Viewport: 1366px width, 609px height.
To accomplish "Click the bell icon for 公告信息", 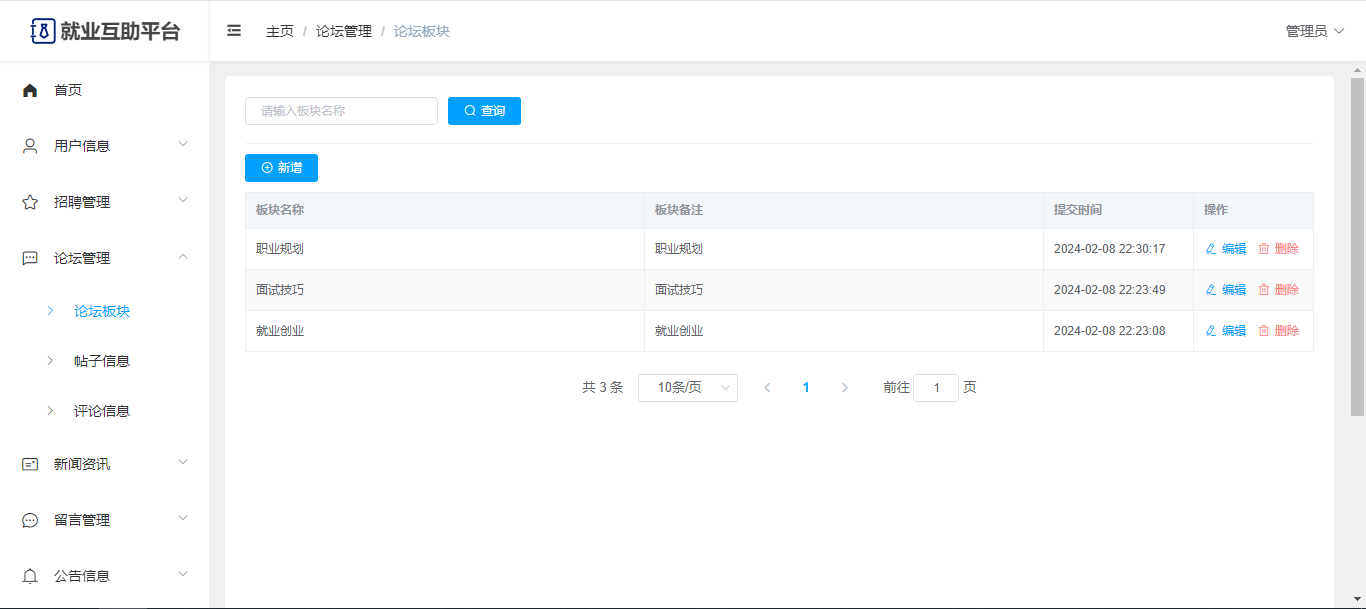I will click(30, 576).
